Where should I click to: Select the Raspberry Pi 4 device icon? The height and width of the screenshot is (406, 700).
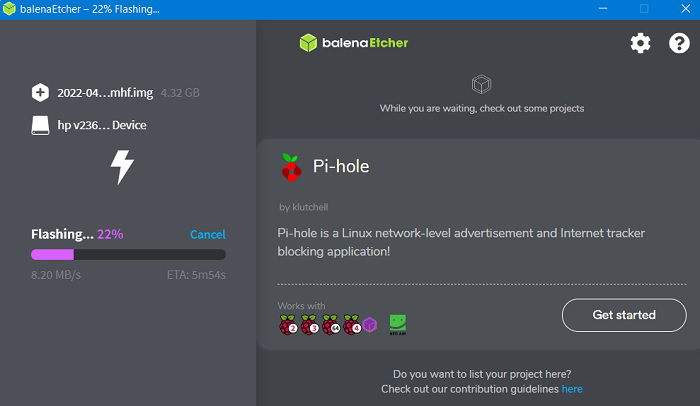(x=352, y=325)
